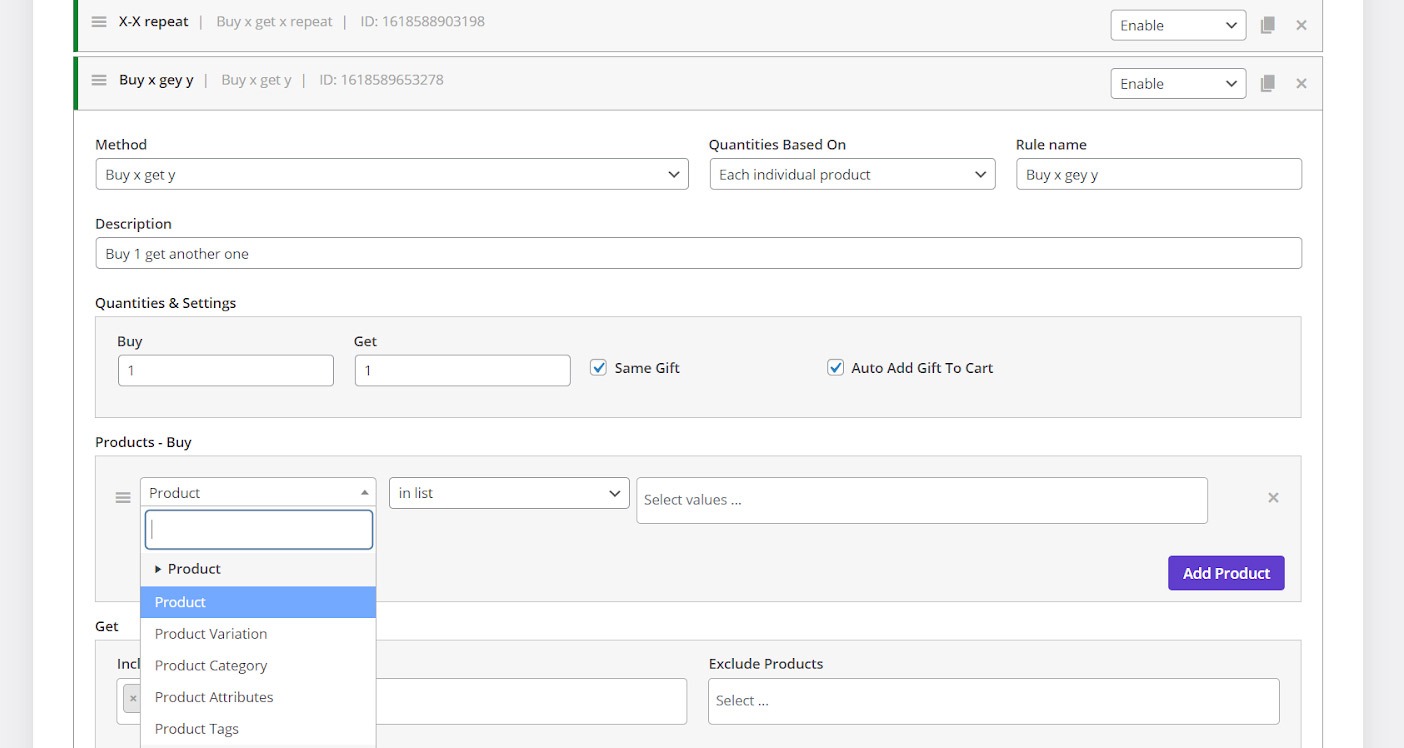
Task: Open the 'in list' operator dropdown
Action: tap(508, 493)
